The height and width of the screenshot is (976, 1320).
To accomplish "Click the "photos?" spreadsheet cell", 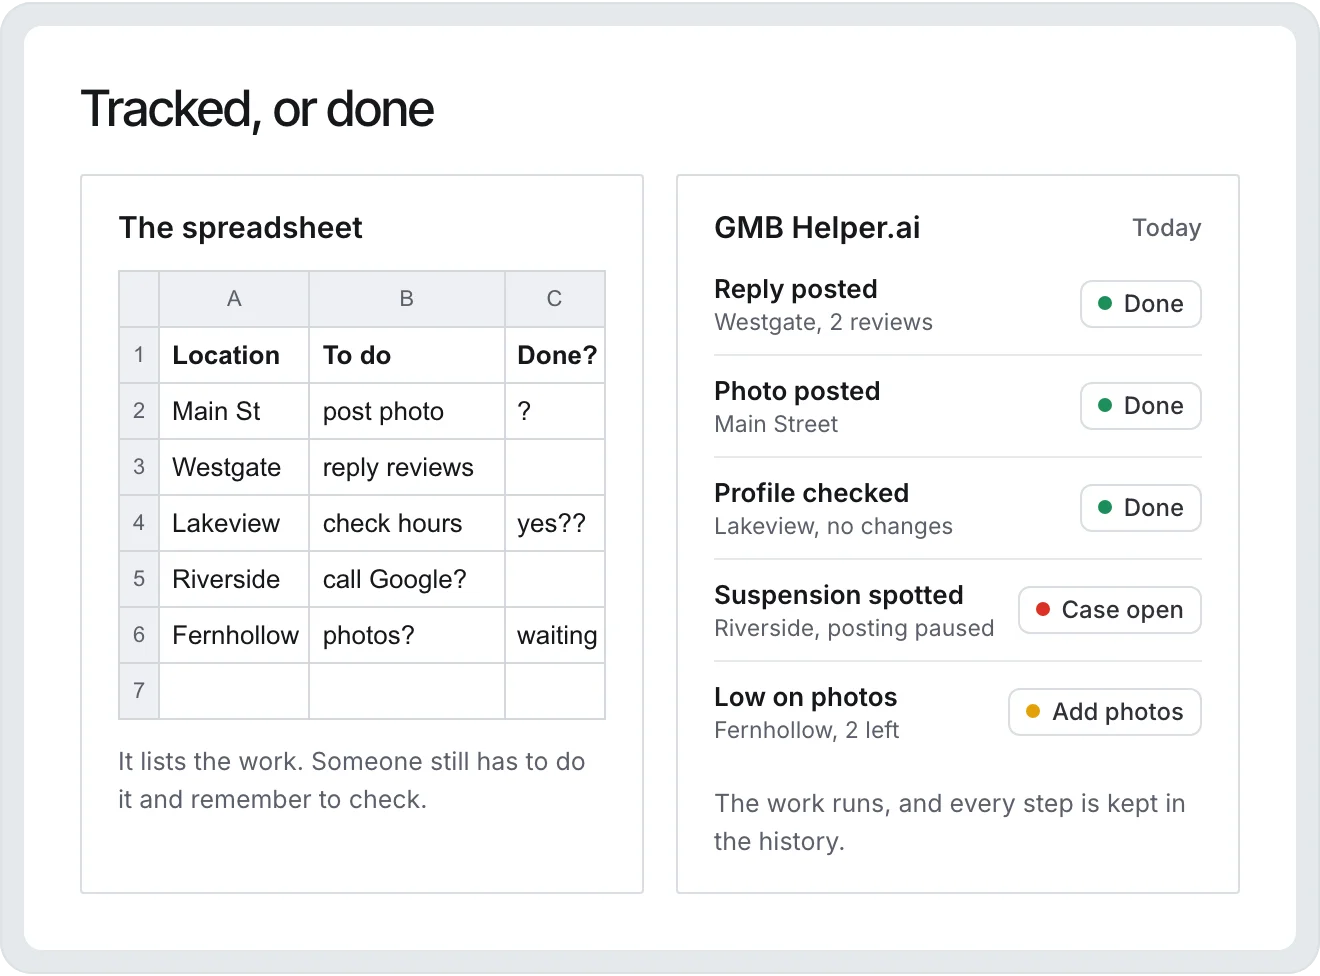I will (407, 635).
